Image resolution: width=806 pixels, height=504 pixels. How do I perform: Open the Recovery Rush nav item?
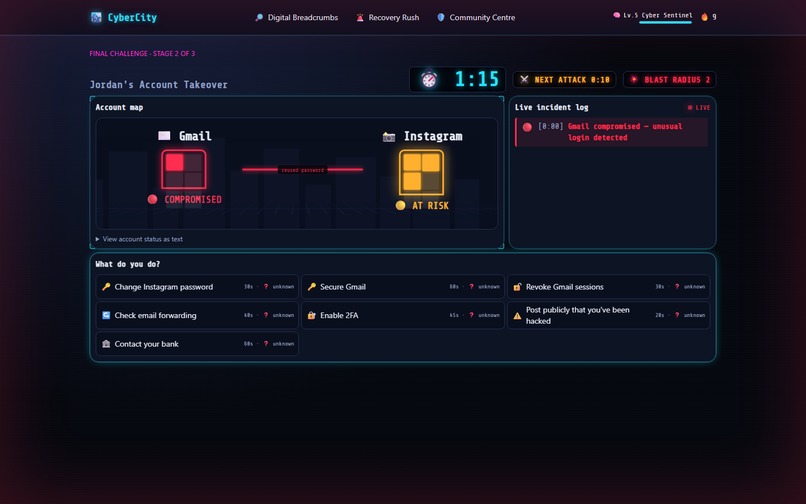coord(388,17)
